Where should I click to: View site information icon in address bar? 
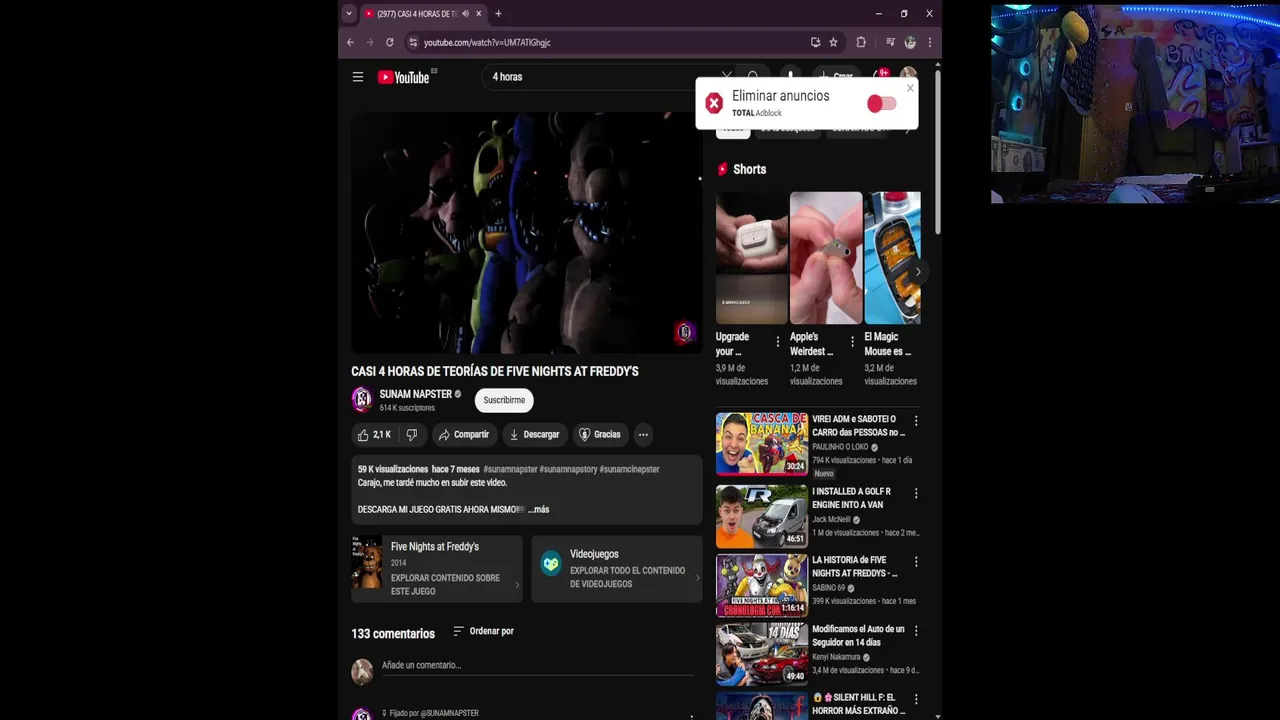(x=412, y=42)
